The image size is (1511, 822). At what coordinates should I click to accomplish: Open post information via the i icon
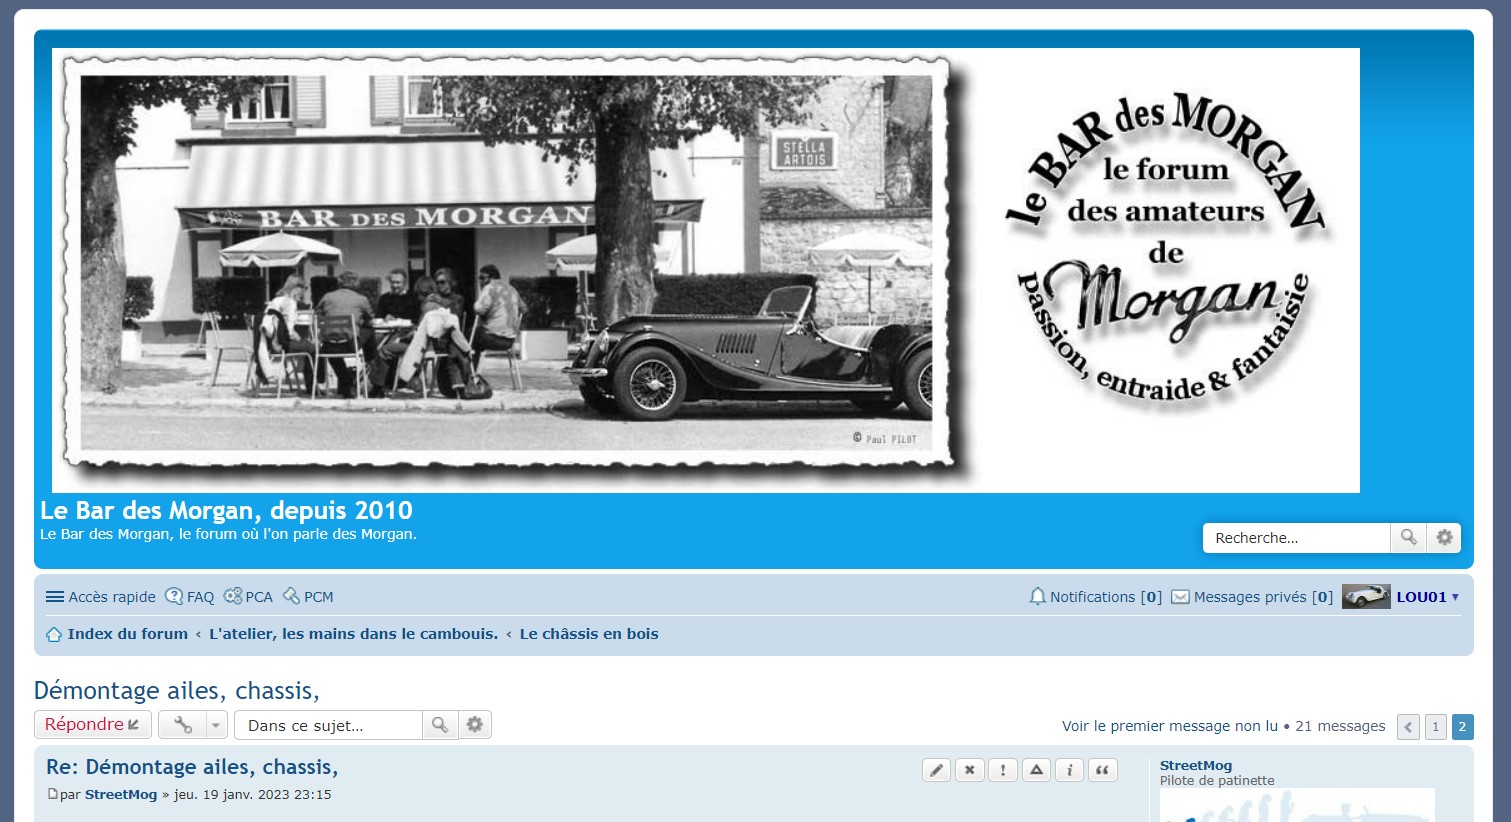point(1069,770)
